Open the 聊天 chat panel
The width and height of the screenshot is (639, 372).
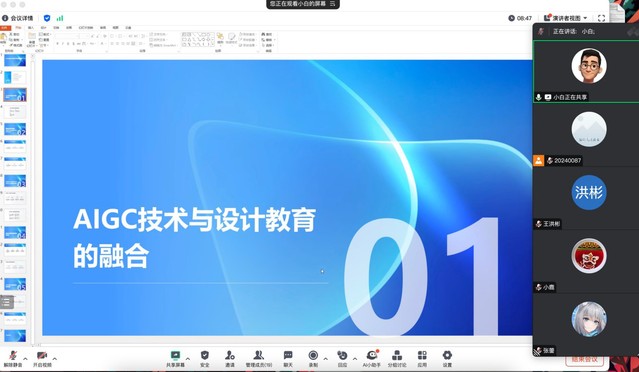coord(288,359)
